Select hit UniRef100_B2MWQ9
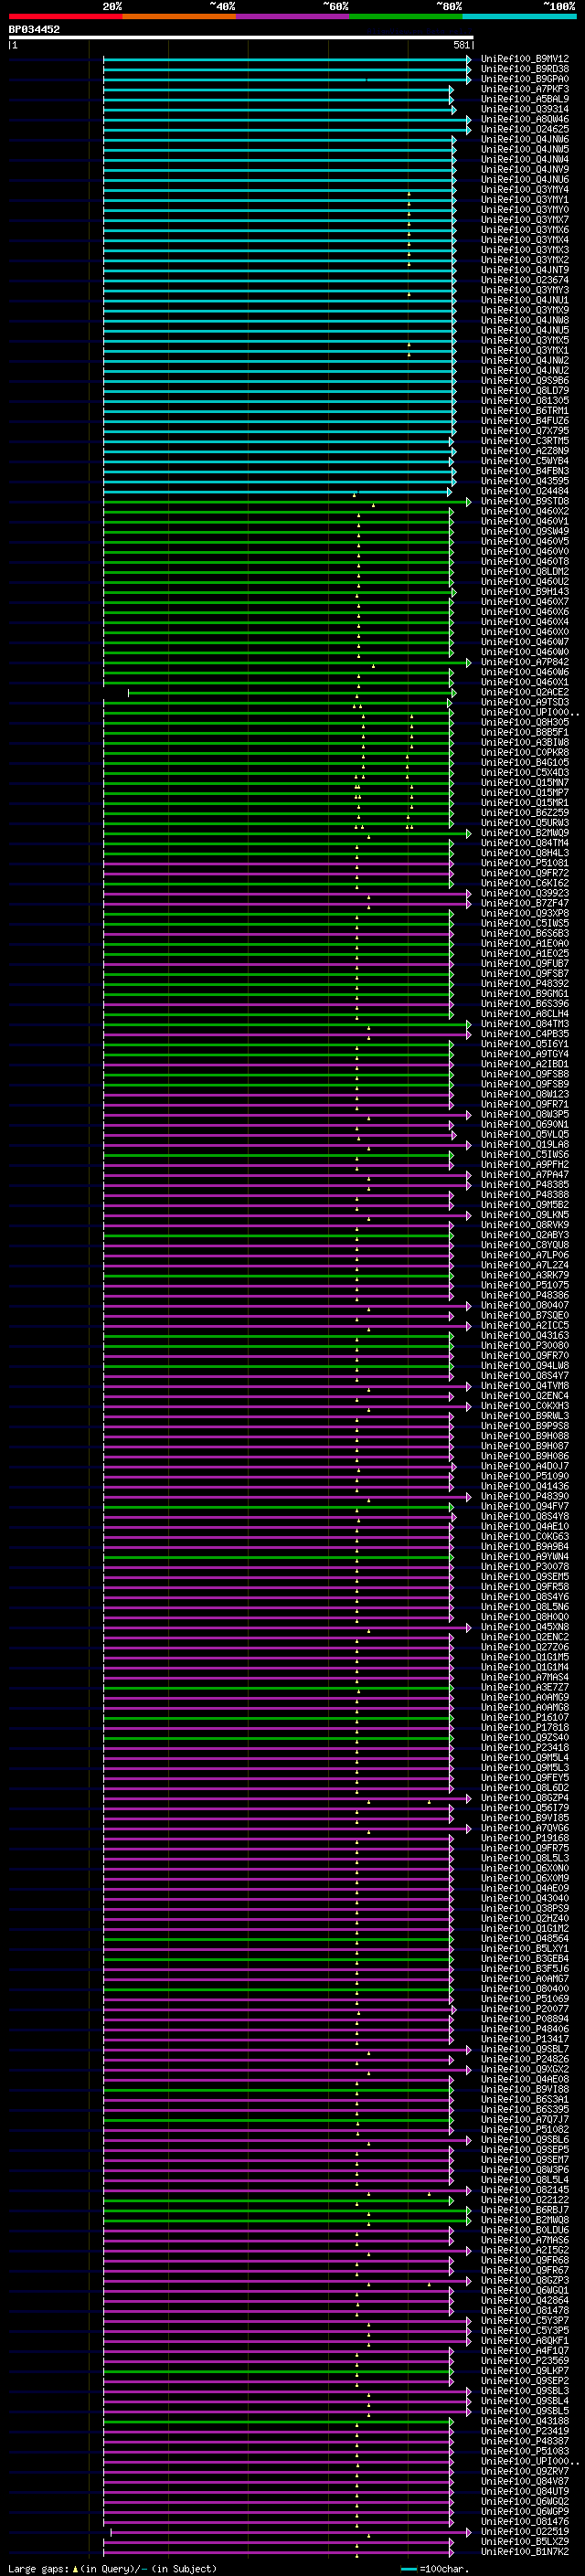Viewport: 585px width, 2576px height. pos(525,832)
